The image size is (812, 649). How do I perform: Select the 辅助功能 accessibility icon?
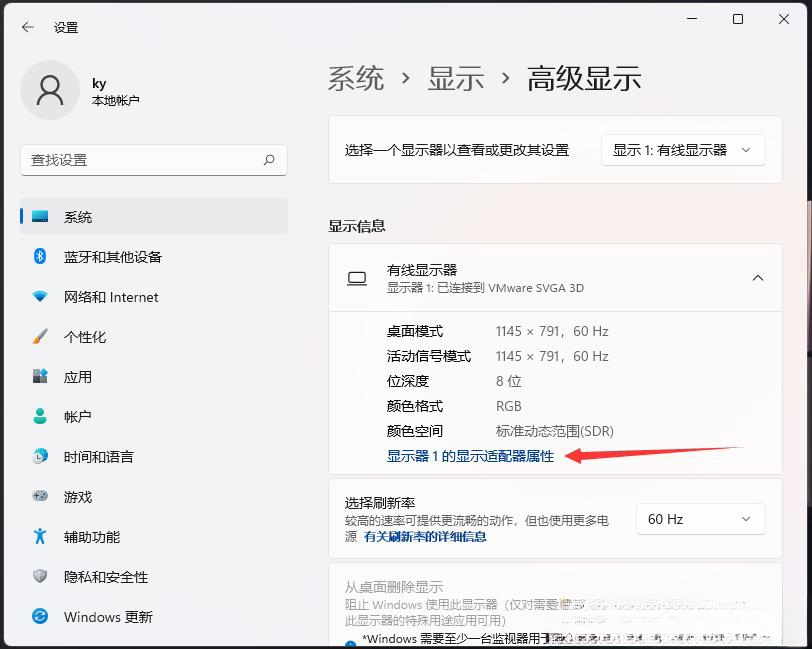pos(38,537)
